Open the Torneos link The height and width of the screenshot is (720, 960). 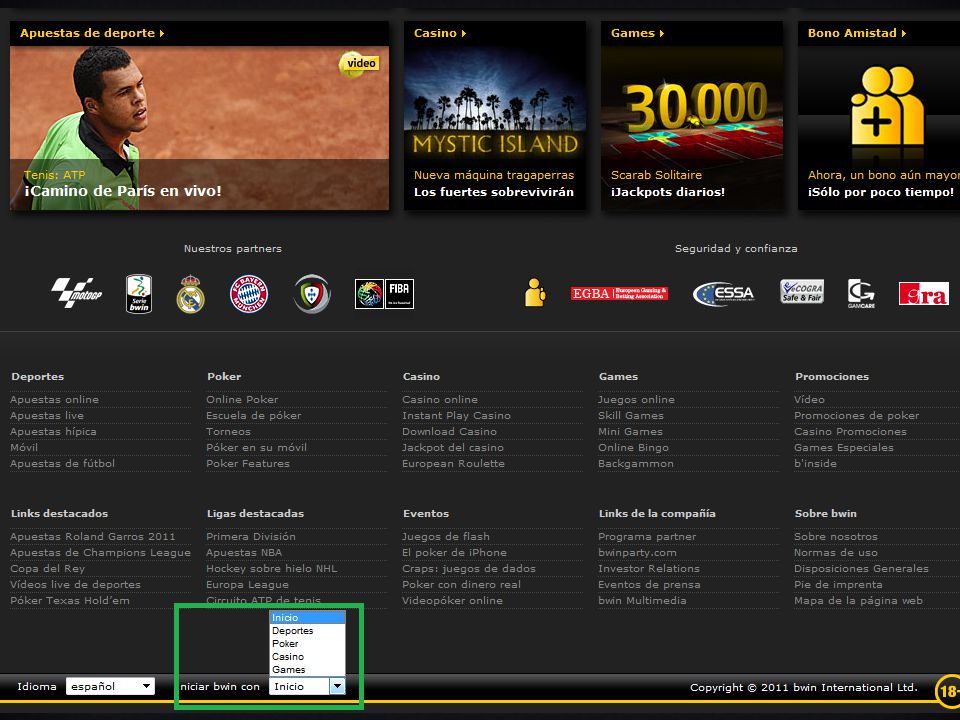click(228, 431)
